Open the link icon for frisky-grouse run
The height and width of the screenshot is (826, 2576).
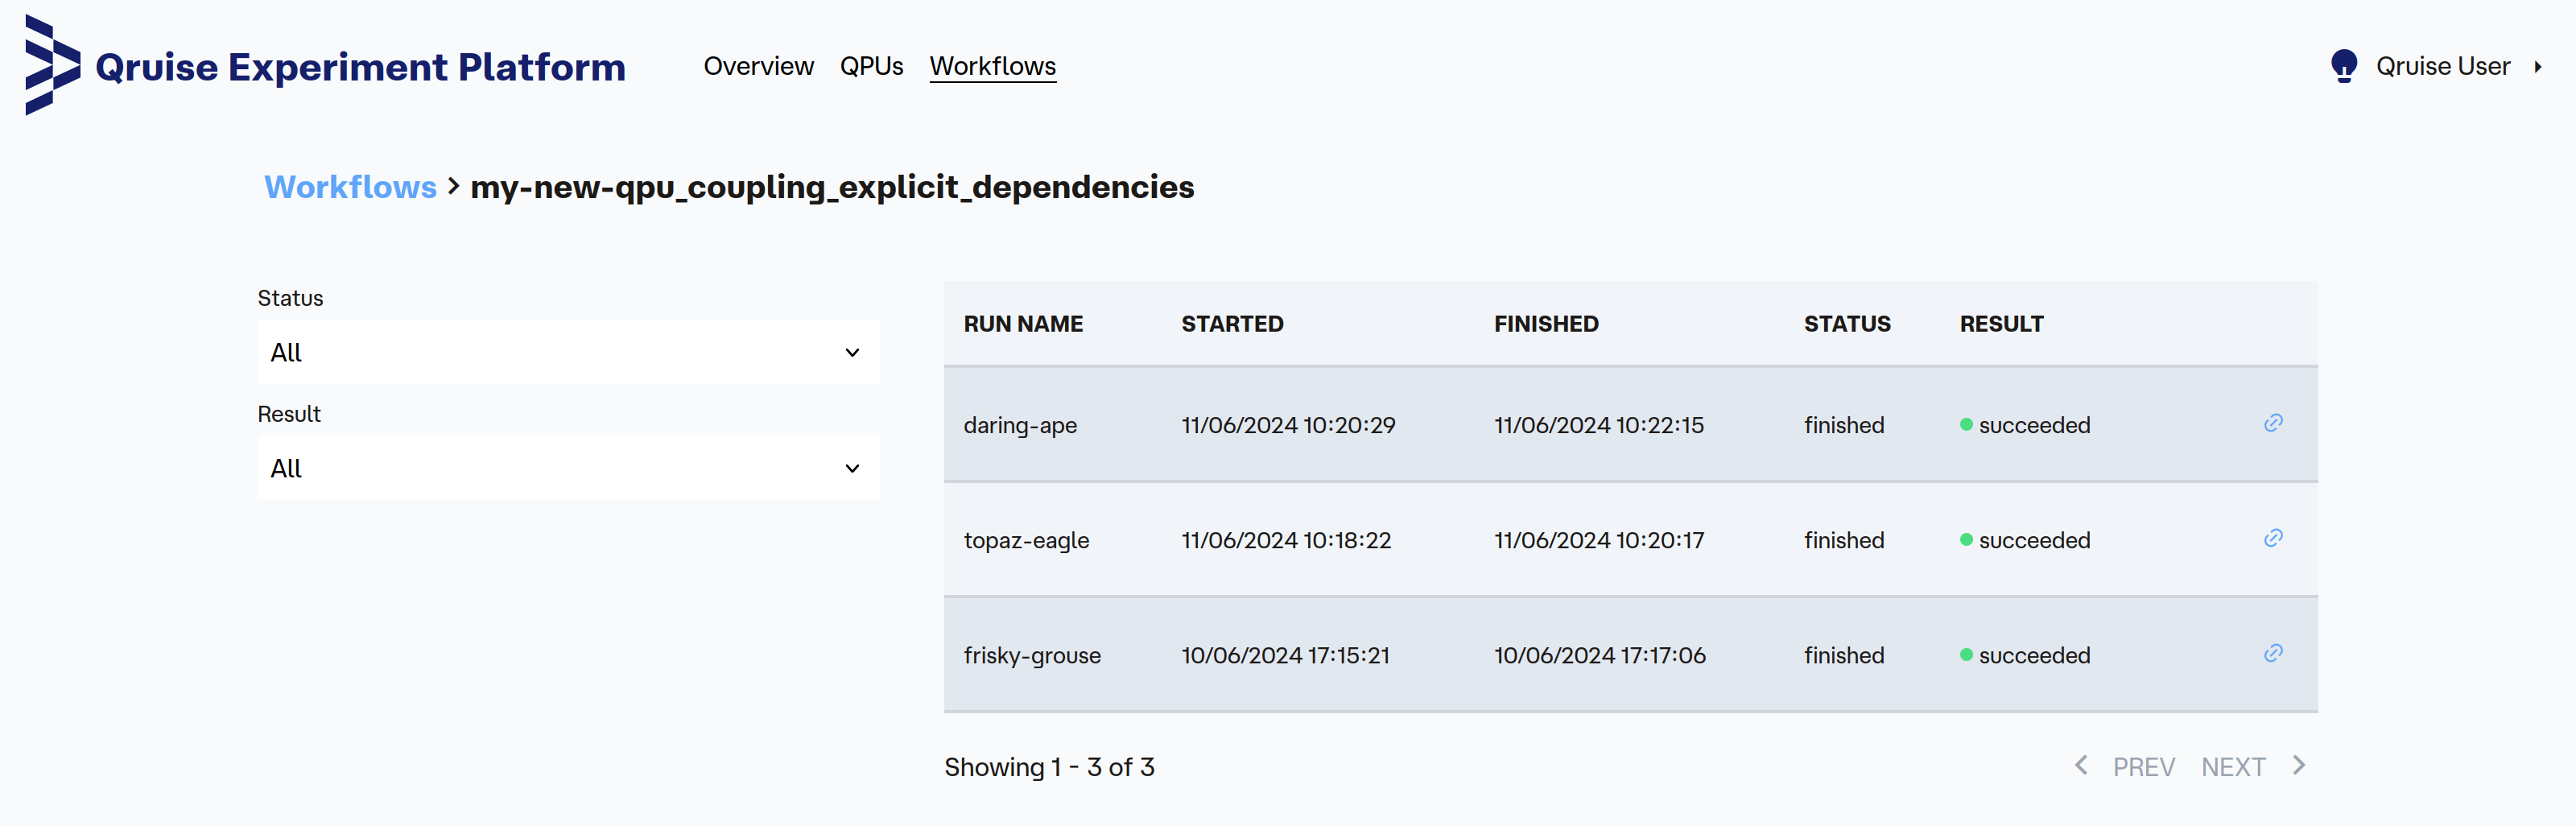2273,653
